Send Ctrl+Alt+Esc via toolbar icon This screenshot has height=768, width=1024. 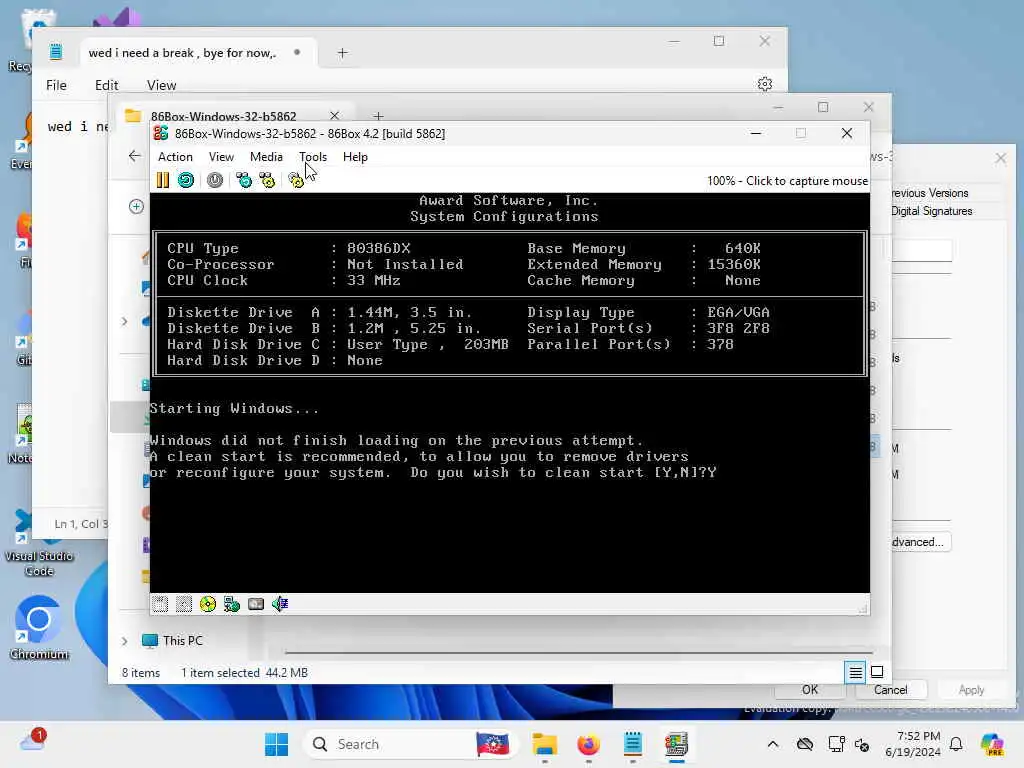pos(267,180)
